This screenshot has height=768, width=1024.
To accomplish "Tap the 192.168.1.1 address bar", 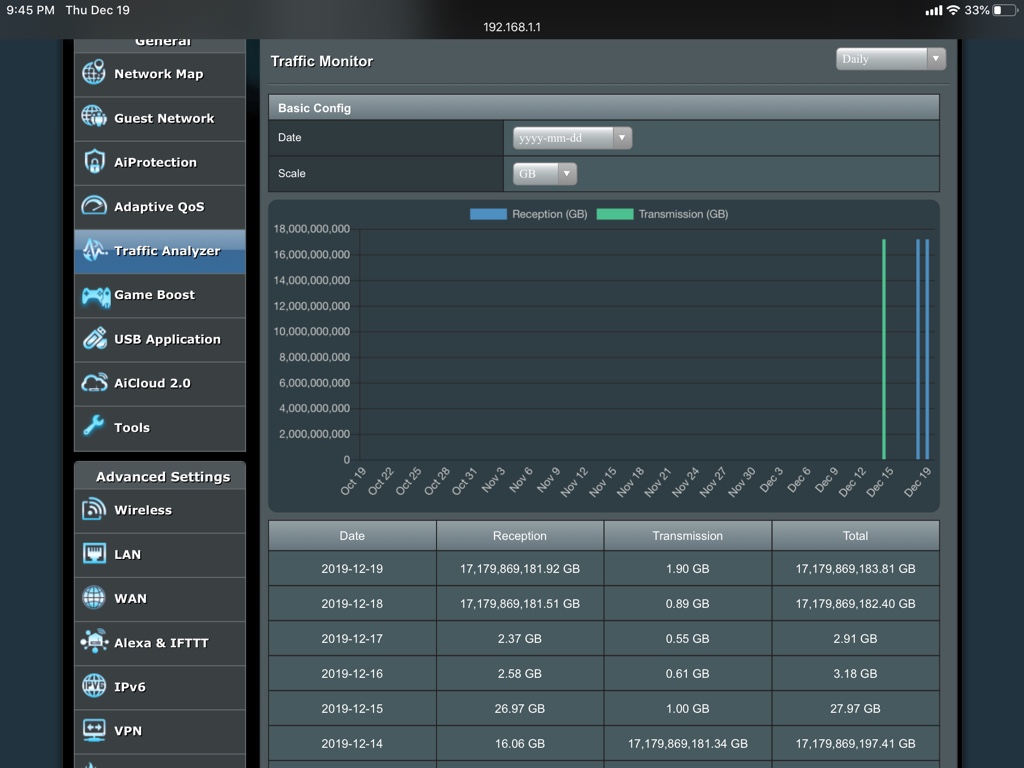I will coord(512,27).
